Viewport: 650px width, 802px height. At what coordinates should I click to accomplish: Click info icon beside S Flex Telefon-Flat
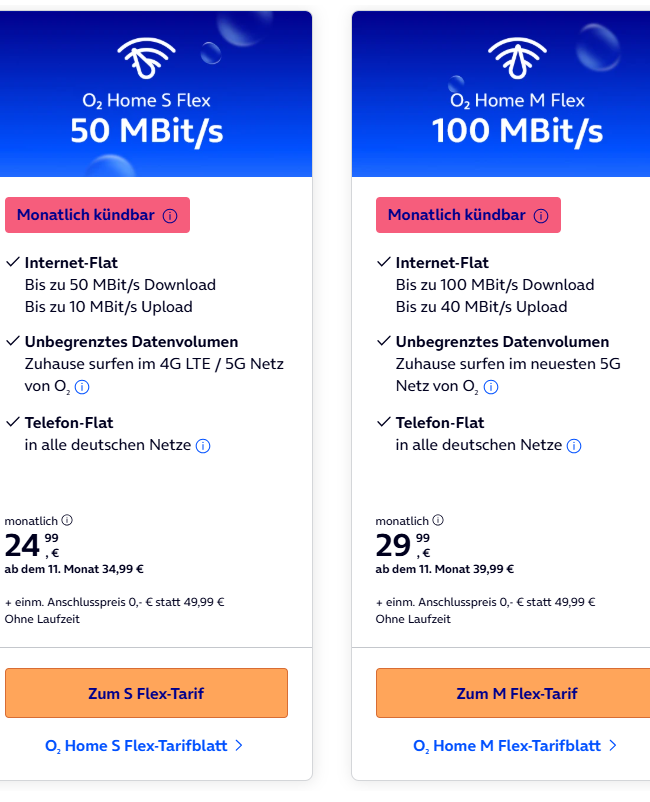(203, 446)
